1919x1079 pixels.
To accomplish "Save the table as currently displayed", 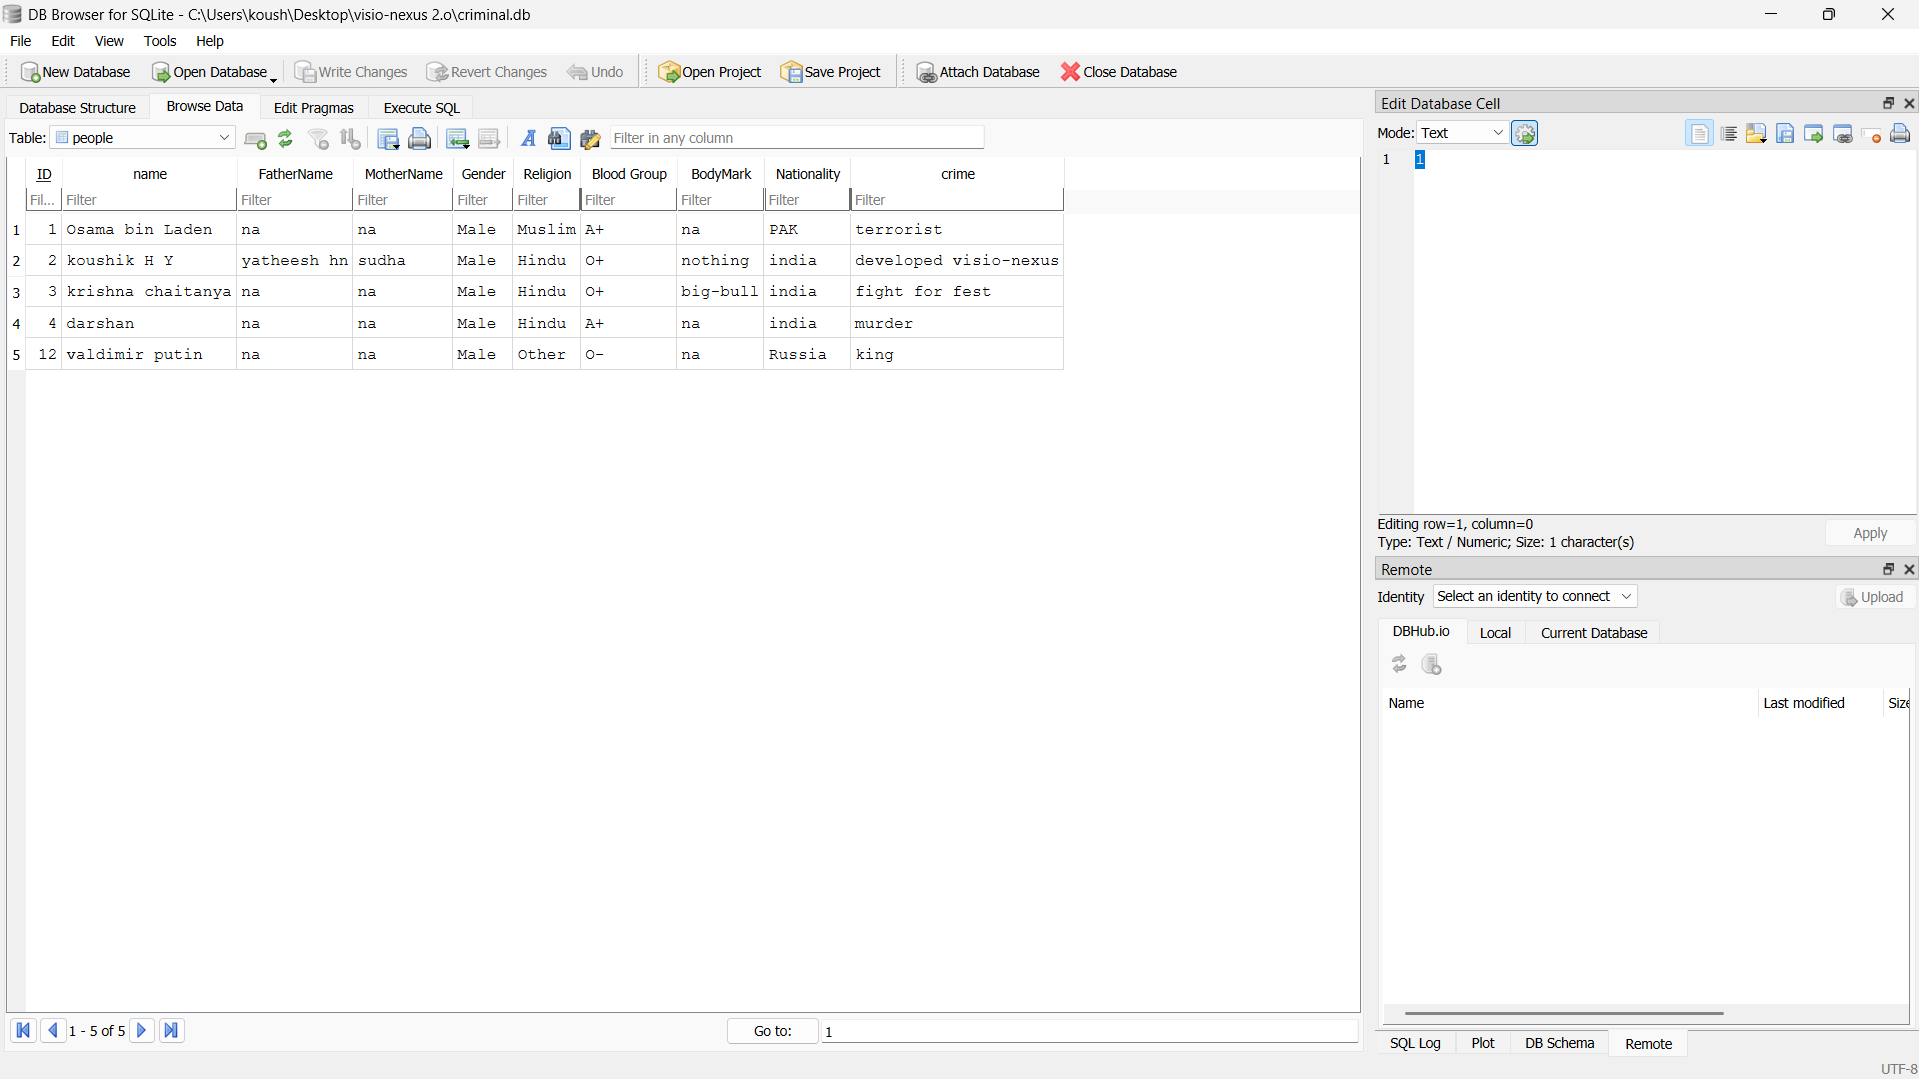I will [388, 139].
